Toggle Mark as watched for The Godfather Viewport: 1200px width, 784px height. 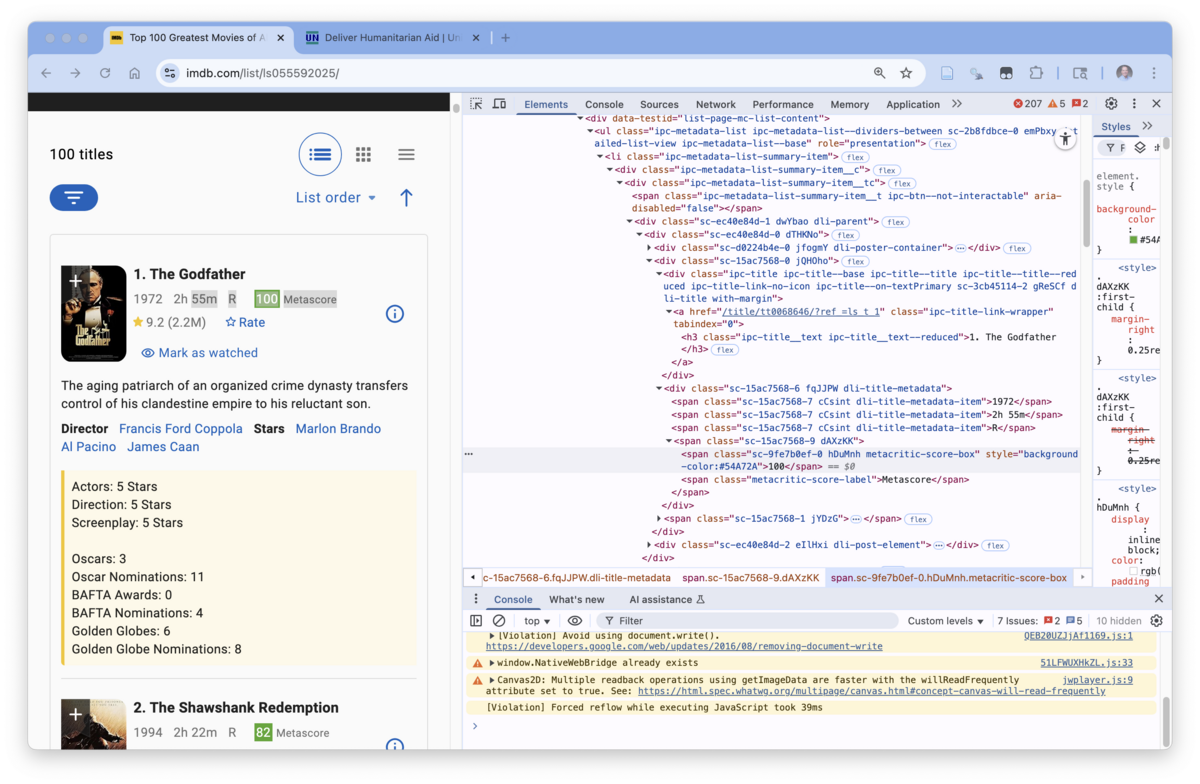200,353
